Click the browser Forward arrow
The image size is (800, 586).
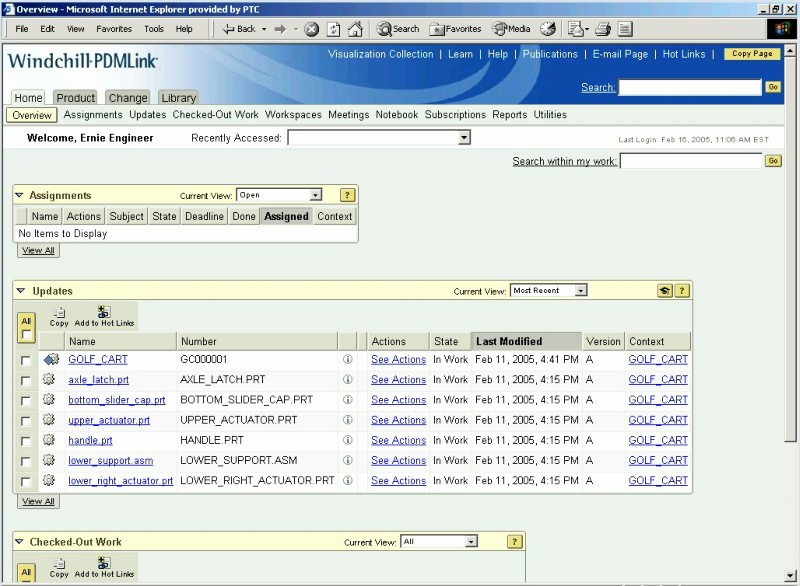coord(280,29)
